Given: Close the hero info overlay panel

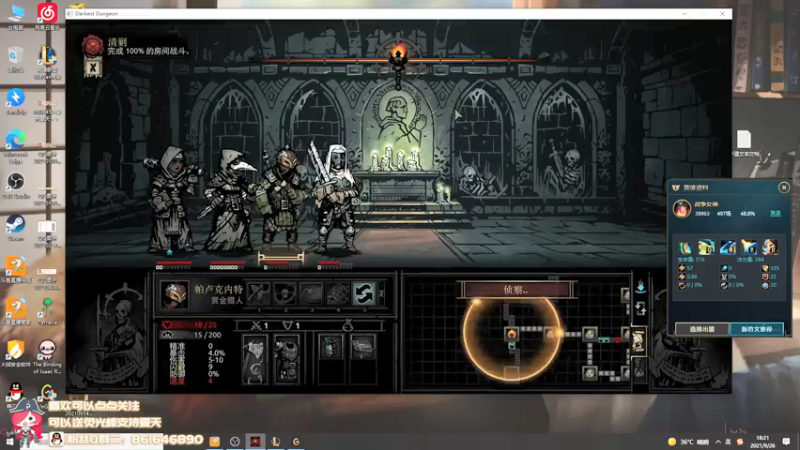Looking at the screenshot, I should coord(784,187).
